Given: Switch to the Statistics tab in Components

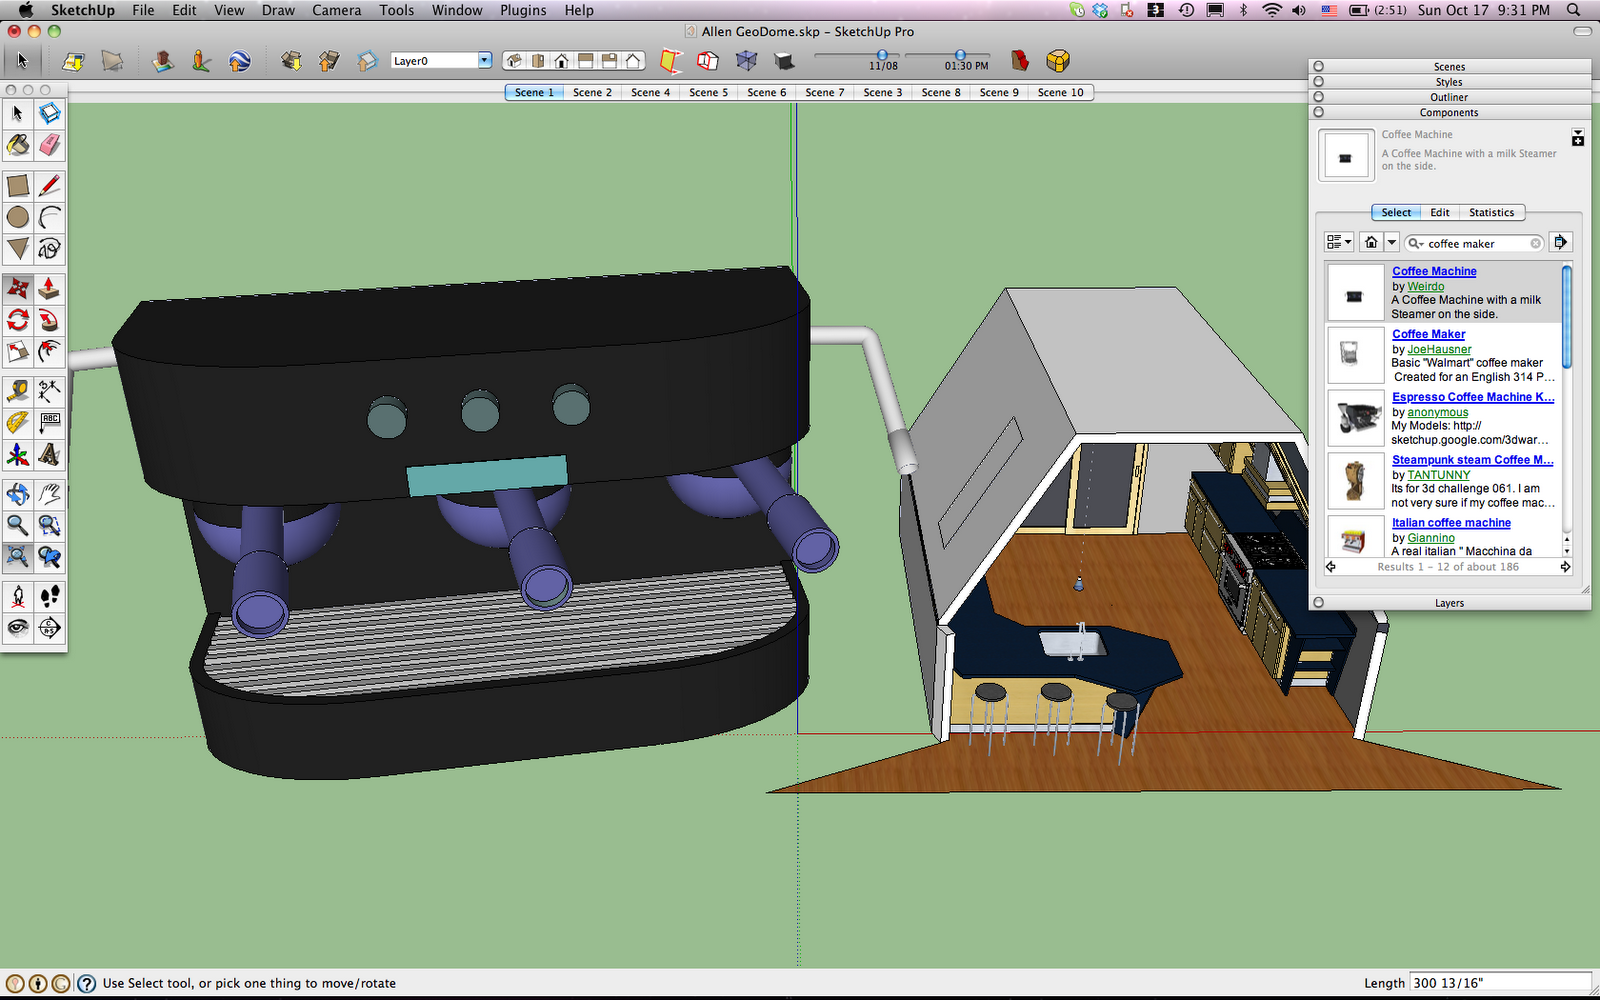Looking at the screenshot, I should coord(1491,212).
